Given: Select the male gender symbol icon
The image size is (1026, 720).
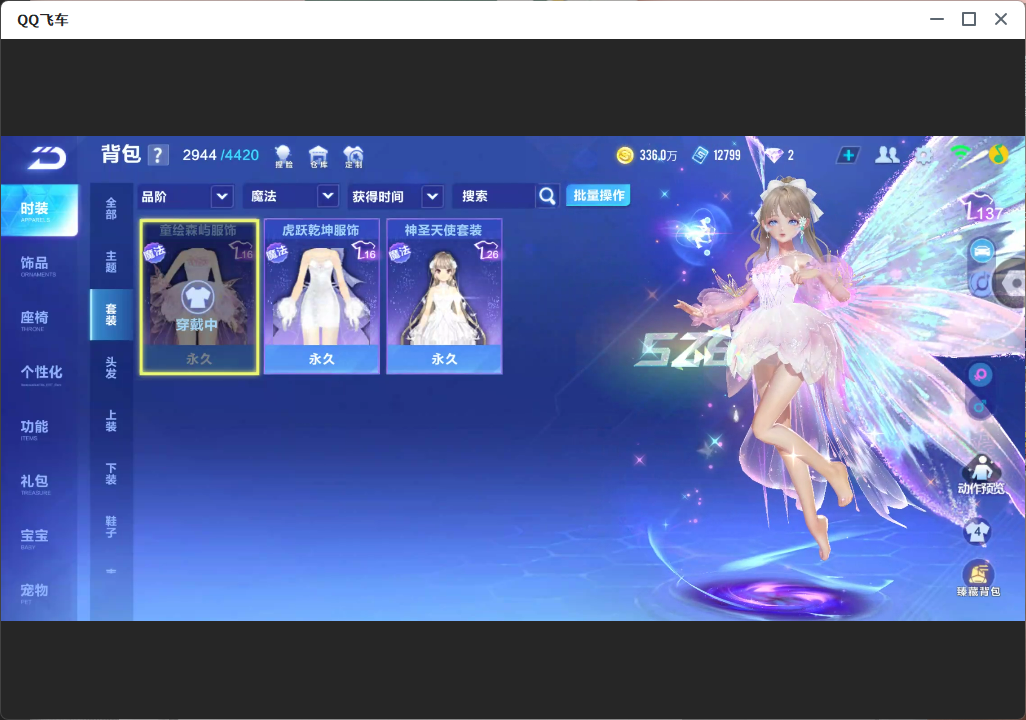Looking at the screenshot, I should pos(980,406).
